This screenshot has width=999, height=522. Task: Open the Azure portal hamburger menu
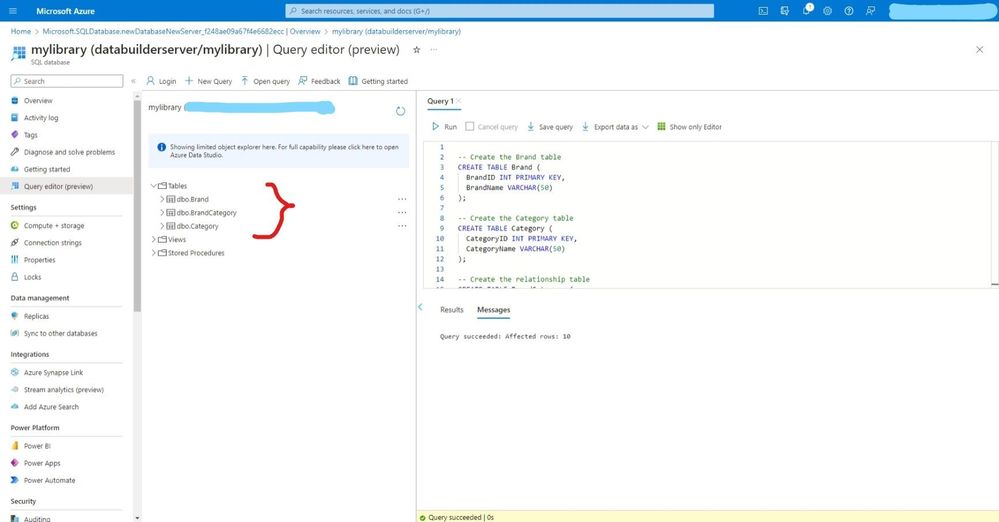tap(13, 11)
